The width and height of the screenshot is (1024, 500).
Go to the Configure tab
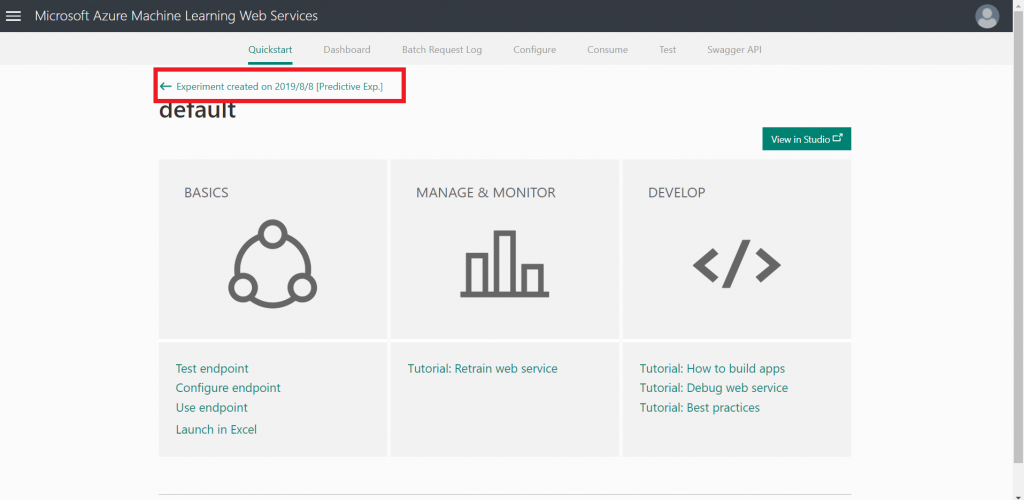[x=534, y=50]
